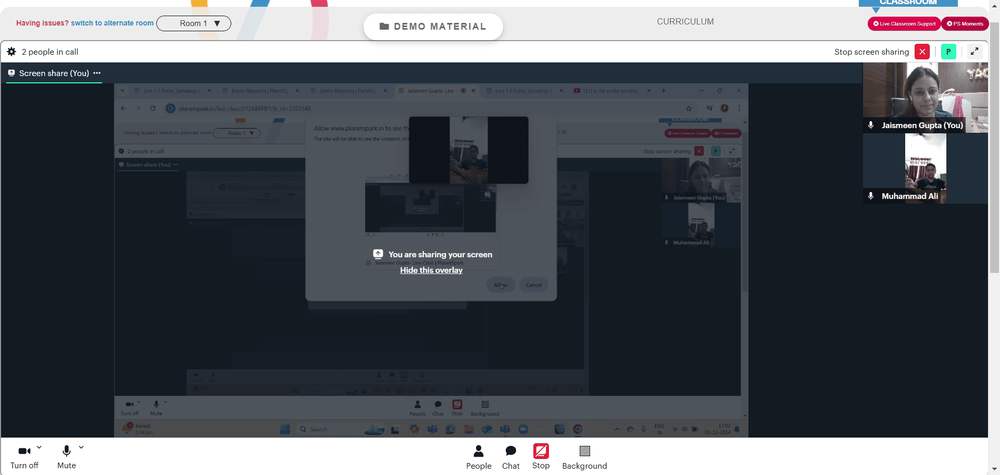This screenshot has width=1000, height=475.
Task: Click the PS Moments button
Action: pos(965,24)
